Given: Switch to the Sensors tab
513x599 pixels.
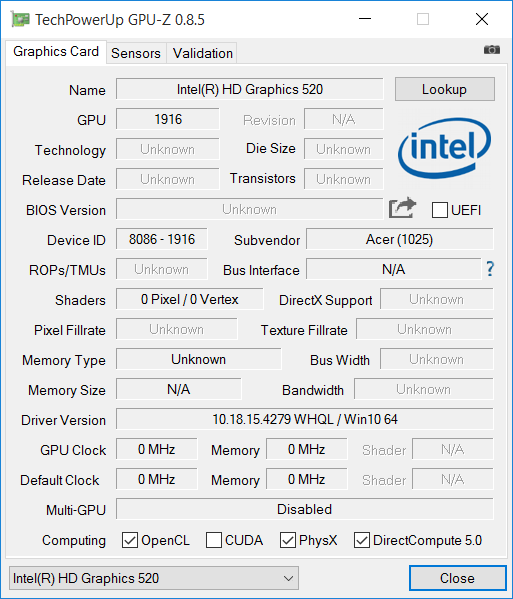Looking at the screenshot, I should coord(136,53).
